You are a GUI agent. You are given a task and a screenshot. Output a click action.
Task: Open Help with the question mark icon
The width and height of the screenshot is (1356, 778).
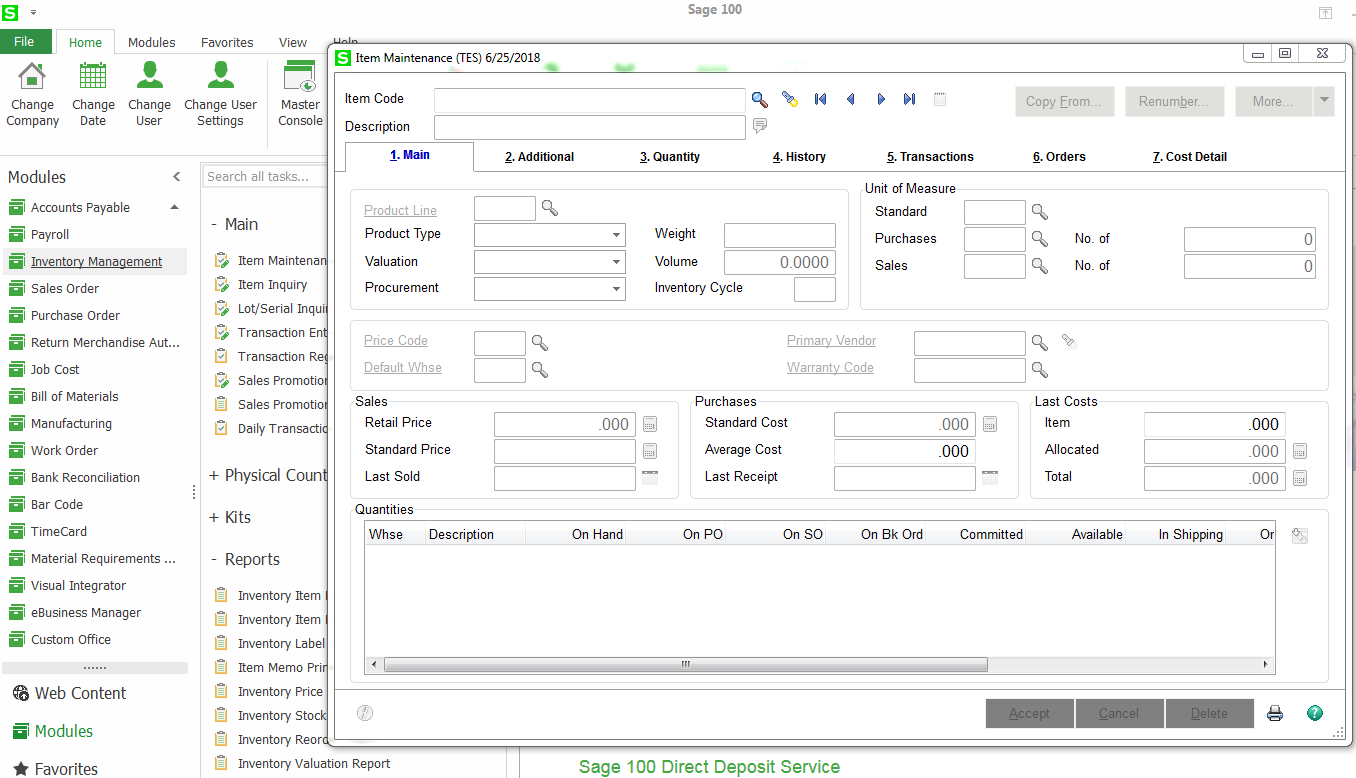1314,712
